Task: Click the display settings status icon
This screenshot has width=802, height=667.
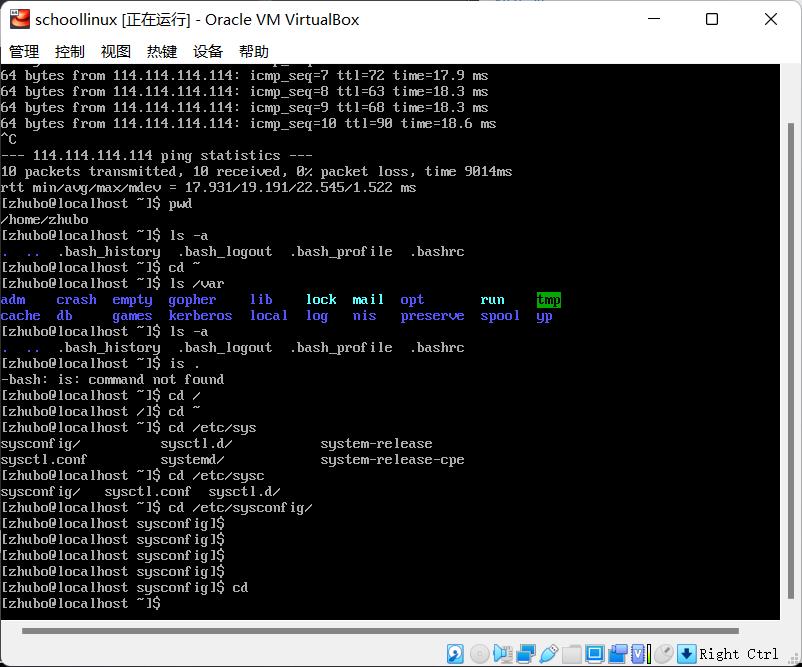Action: tap(595, 653)
